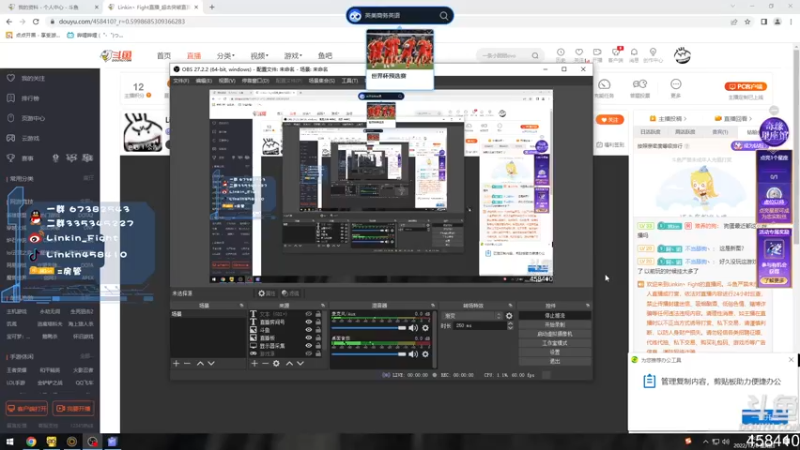Screen dimensions: 800x450
Task: Click 工作室模式 button in OBS controls
Action: [x=555, y=343]
